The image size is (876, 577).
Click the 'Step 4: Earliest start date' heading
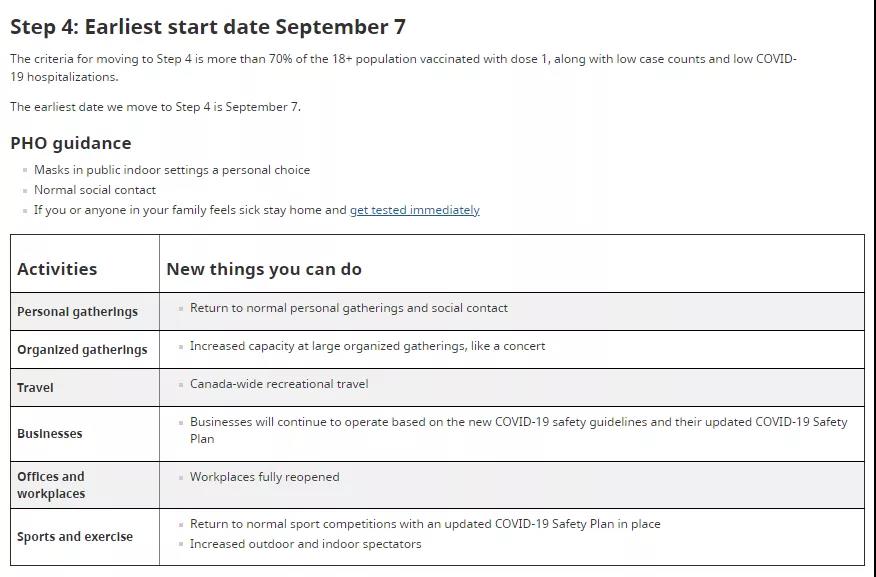(x=208, y=27)
